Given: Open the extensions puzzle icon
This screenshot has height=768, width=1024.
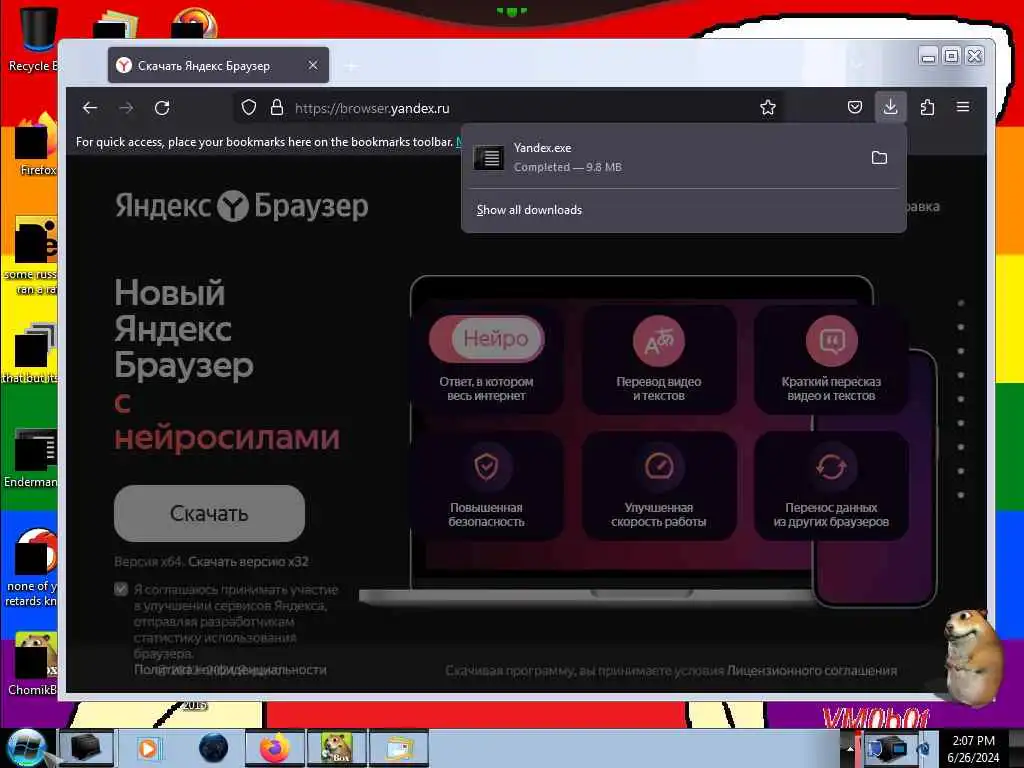Looking at the screenshot, I should pyautogui.click(x=927, y=107).
